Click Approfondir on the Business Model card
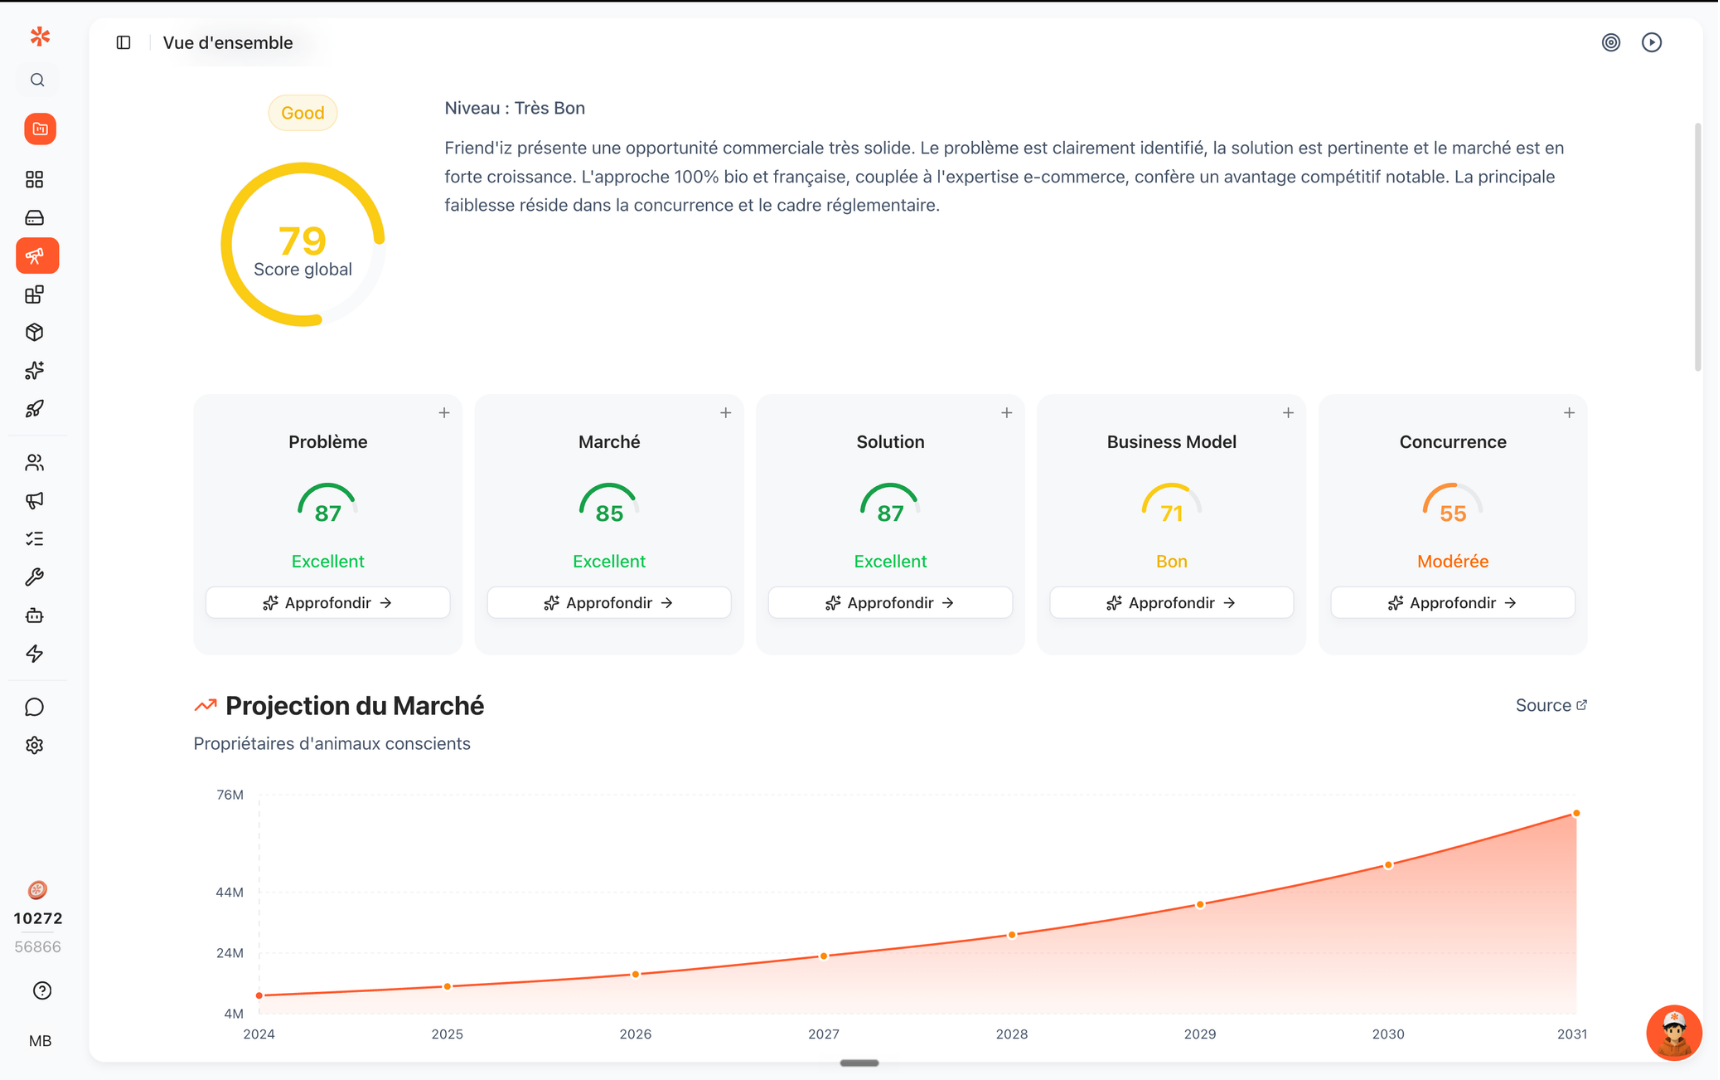Screen dimensions: 1720x1080 [x=1171, y=603]
